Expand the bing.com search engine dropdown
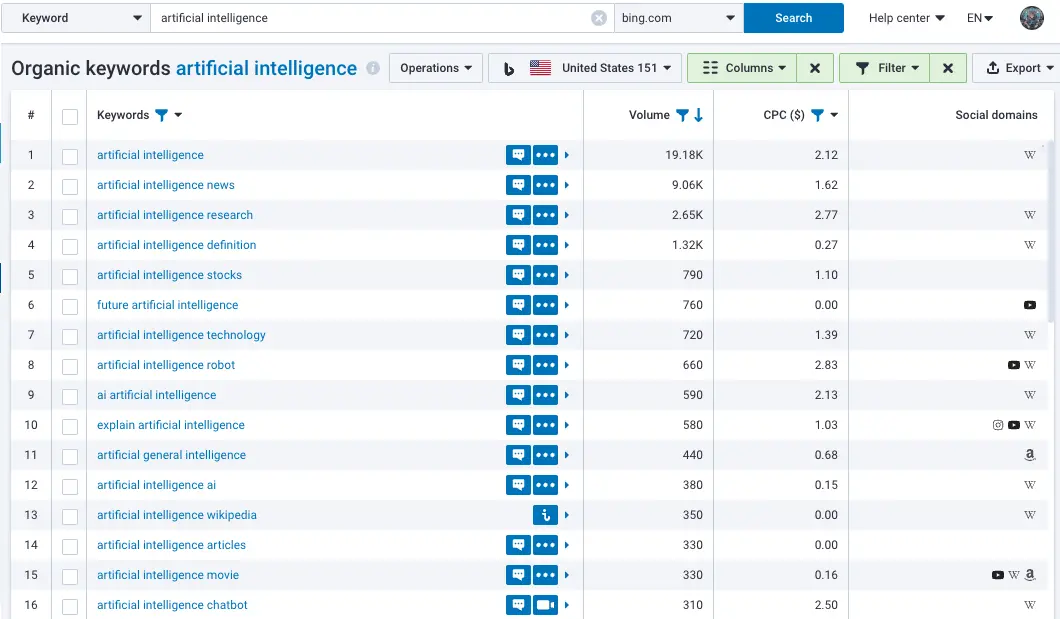The width and height of the screenshot is (1060, 619). click(x=678, y=18)
